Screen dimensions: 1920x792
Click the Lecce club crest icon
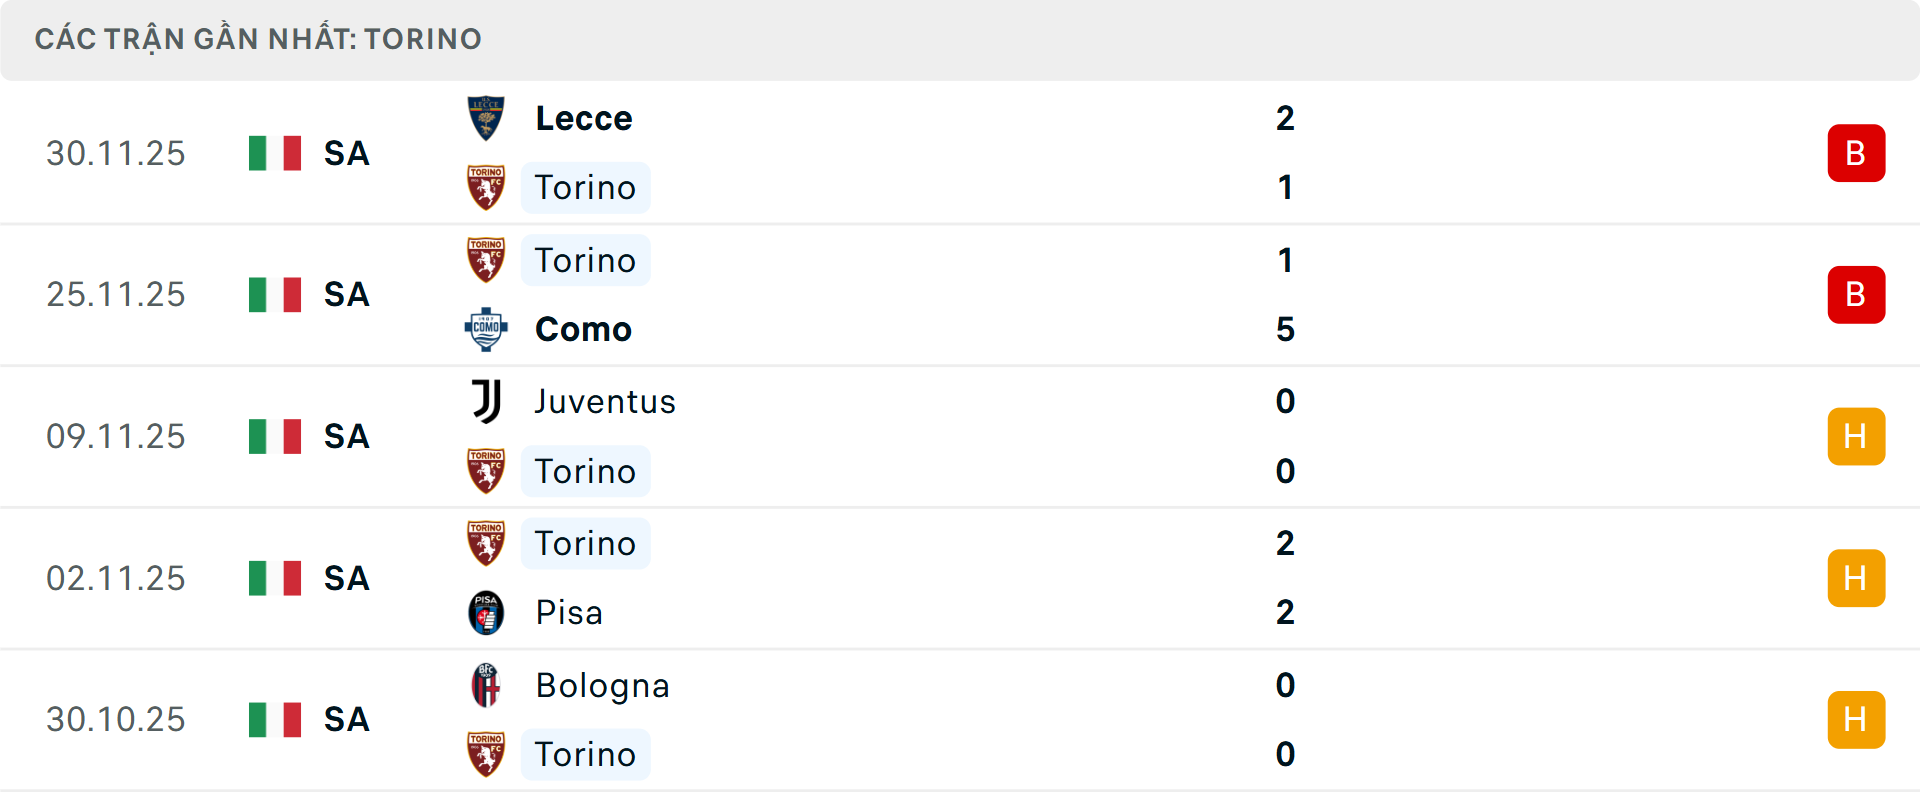coord(486,118)
